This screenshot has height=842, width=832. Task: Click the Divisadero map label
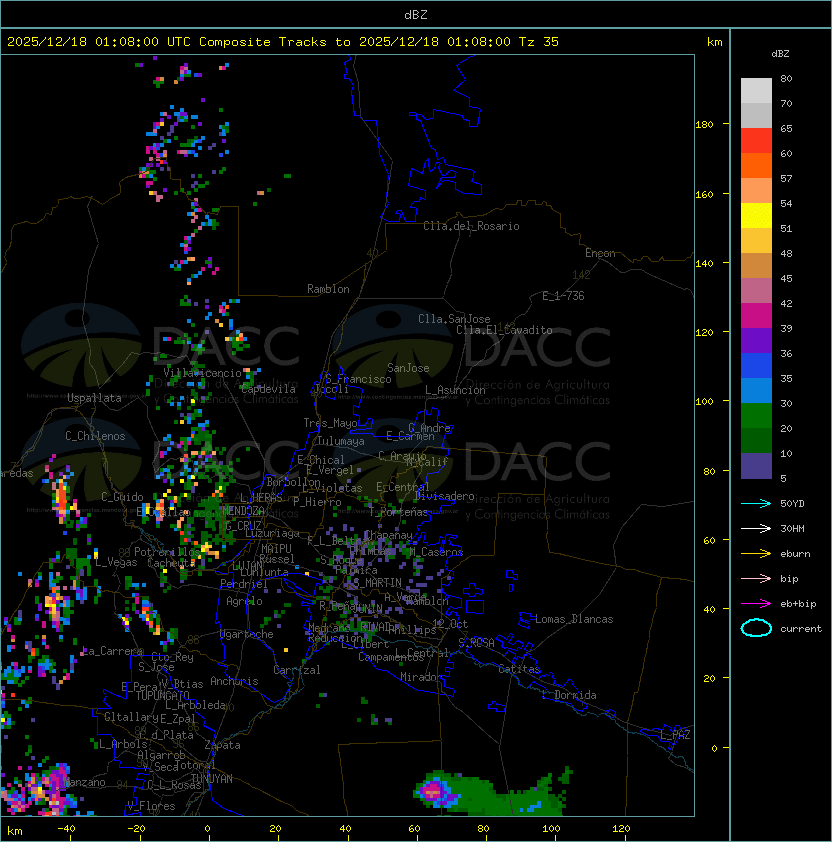(444, 496)
